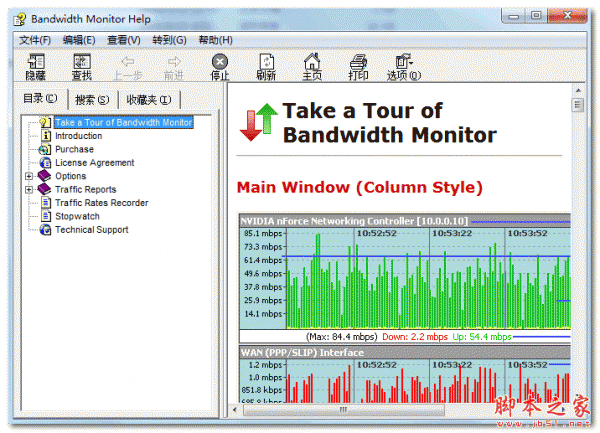The height and width of the screenshot is (433, 600).
Task: Open the License Agreement topic
Action: (x=95, y=163)
